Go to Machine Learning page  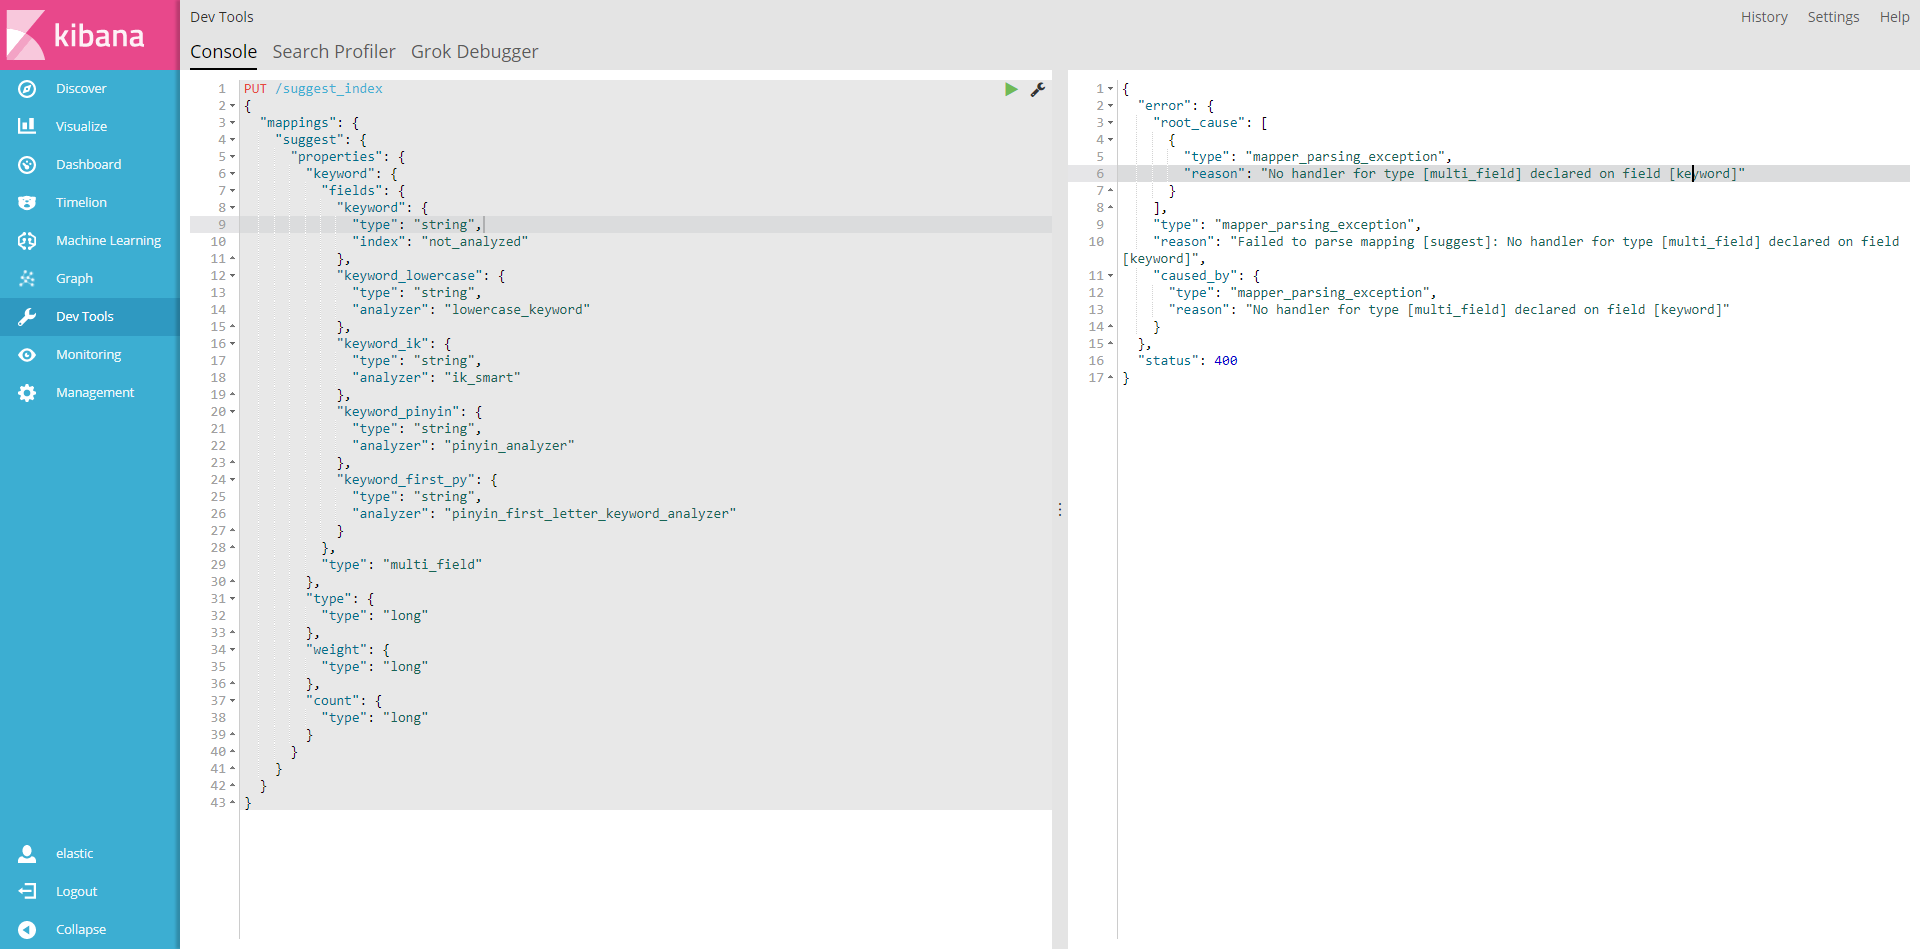[x=108, y=241]
